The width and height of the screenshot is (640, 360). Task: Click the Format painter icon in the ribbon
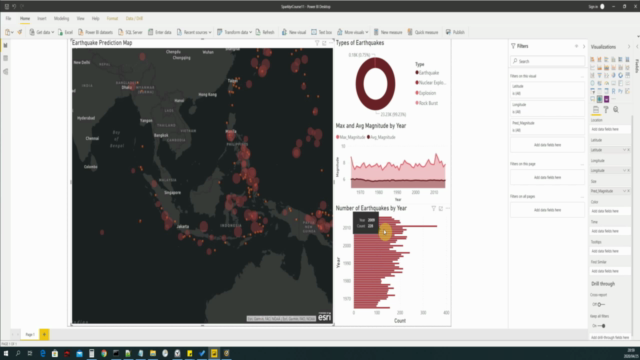[19, 32]
